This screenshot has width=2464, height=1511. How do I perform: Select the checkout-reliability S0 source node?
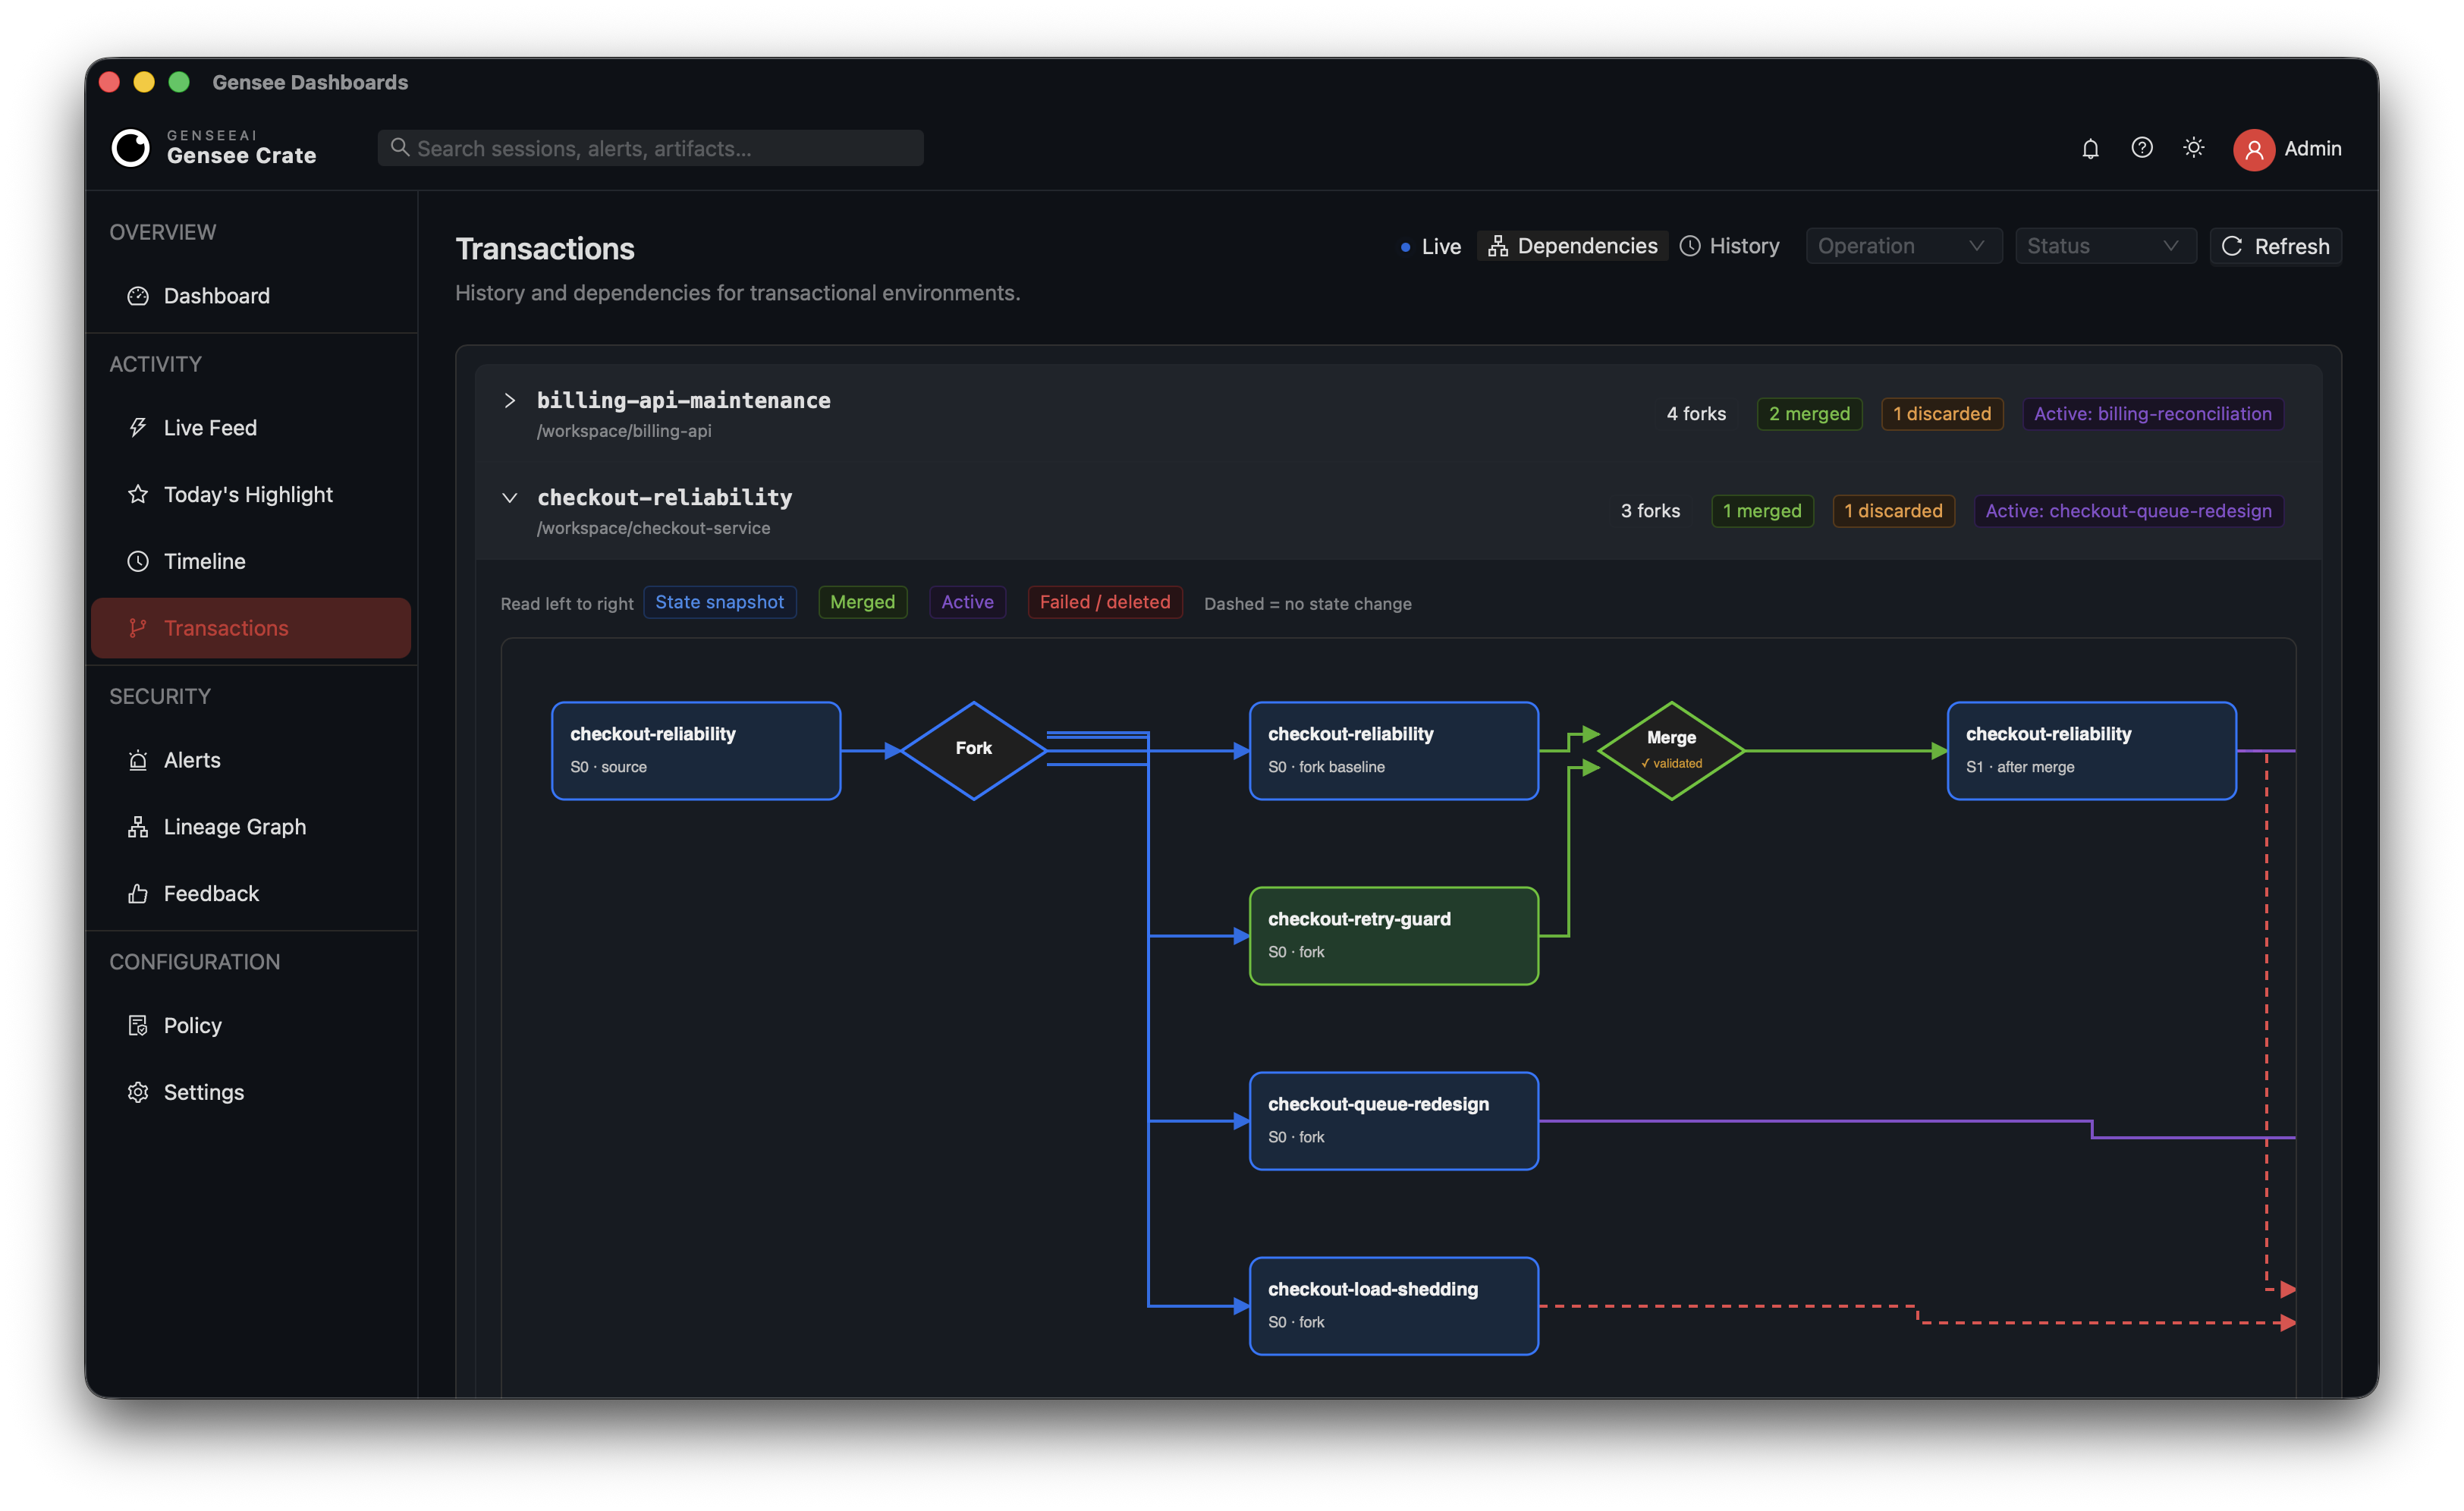click(x=696, y=751)
